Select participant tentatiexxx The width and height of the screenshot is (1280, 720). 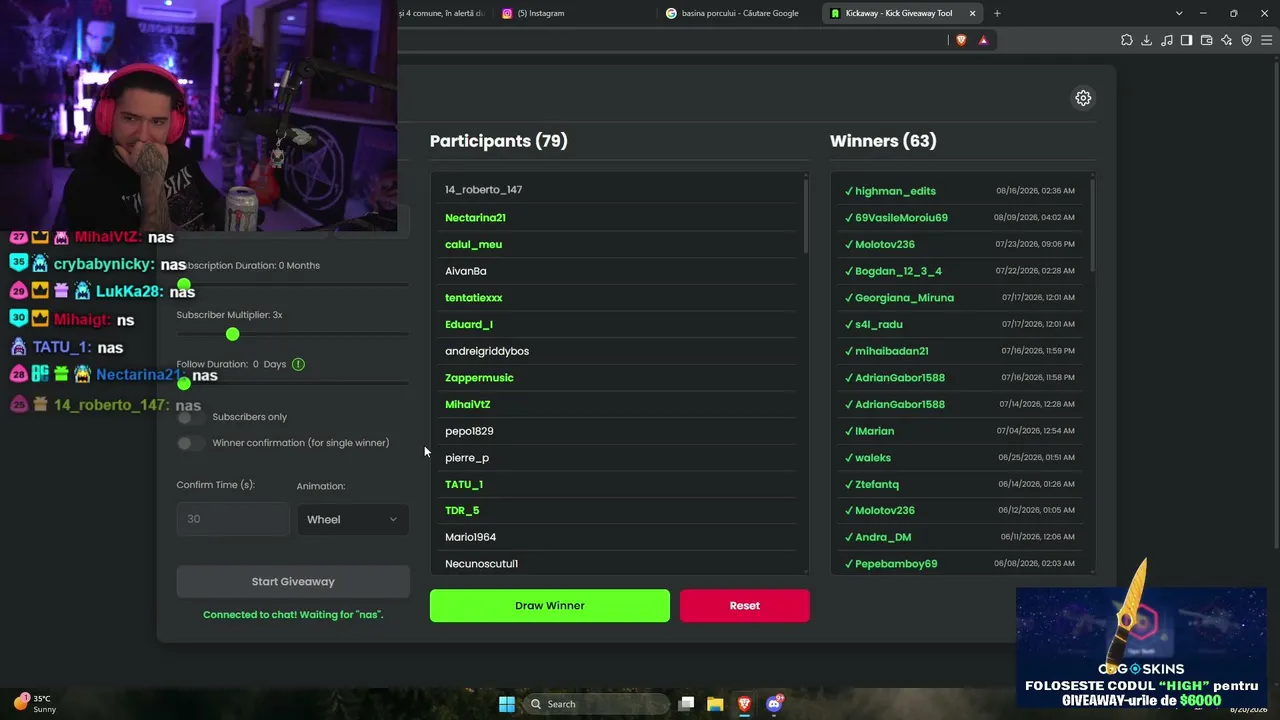(x=474, y=298)
